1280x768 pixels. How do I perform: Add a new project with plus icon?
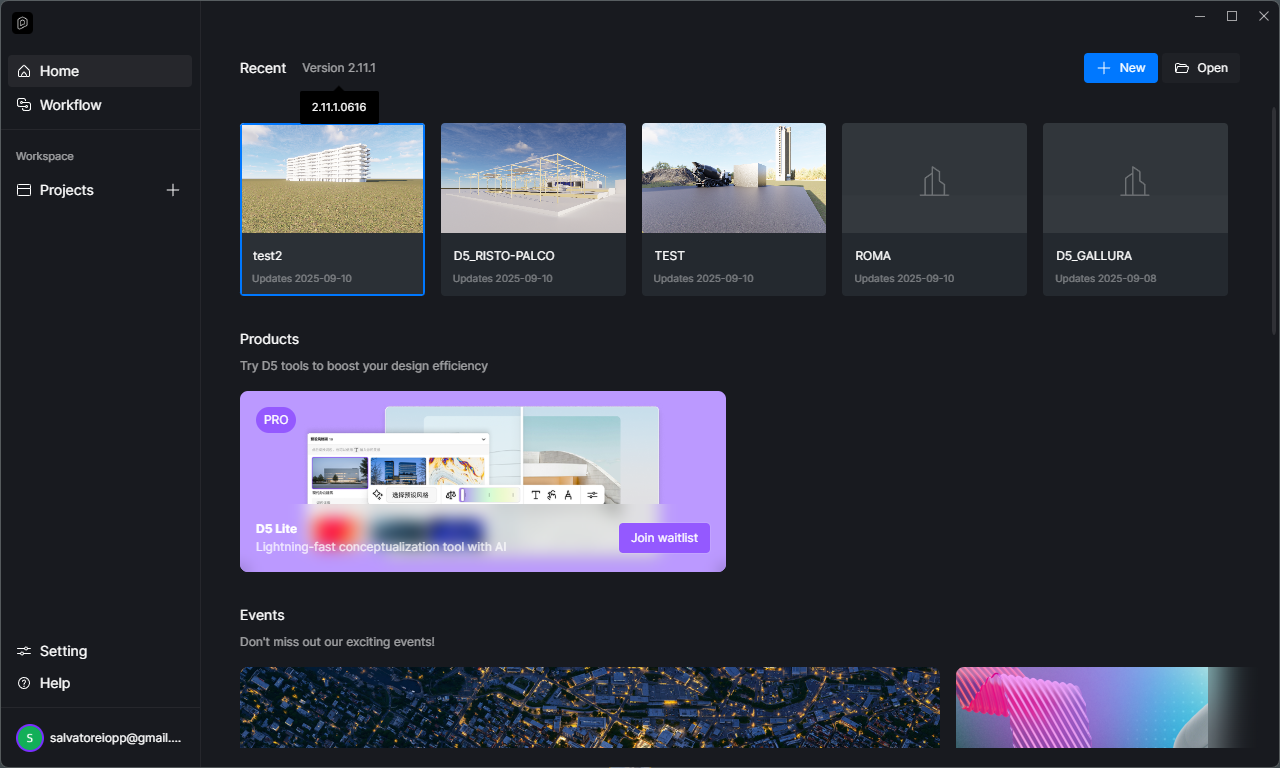click(173, 190)
